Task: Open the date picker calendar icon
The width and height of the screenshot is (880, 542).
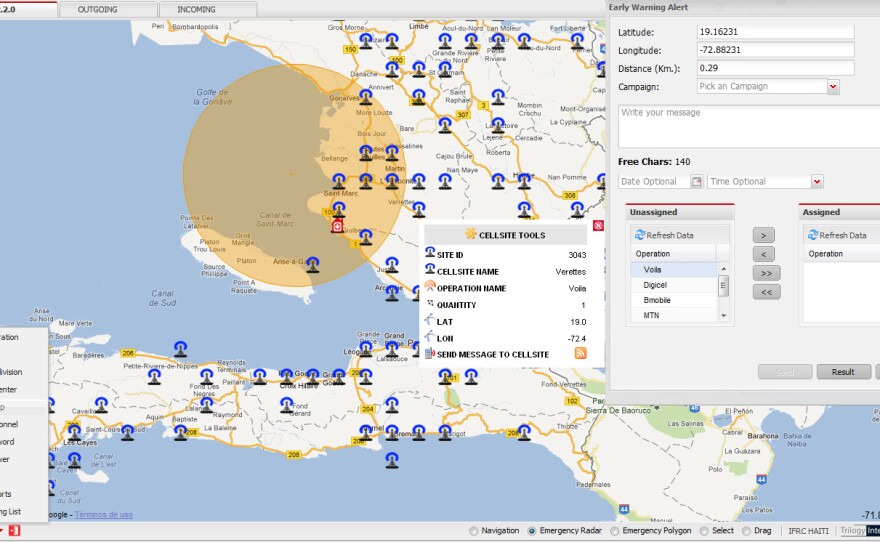Action: click(696, 182)
